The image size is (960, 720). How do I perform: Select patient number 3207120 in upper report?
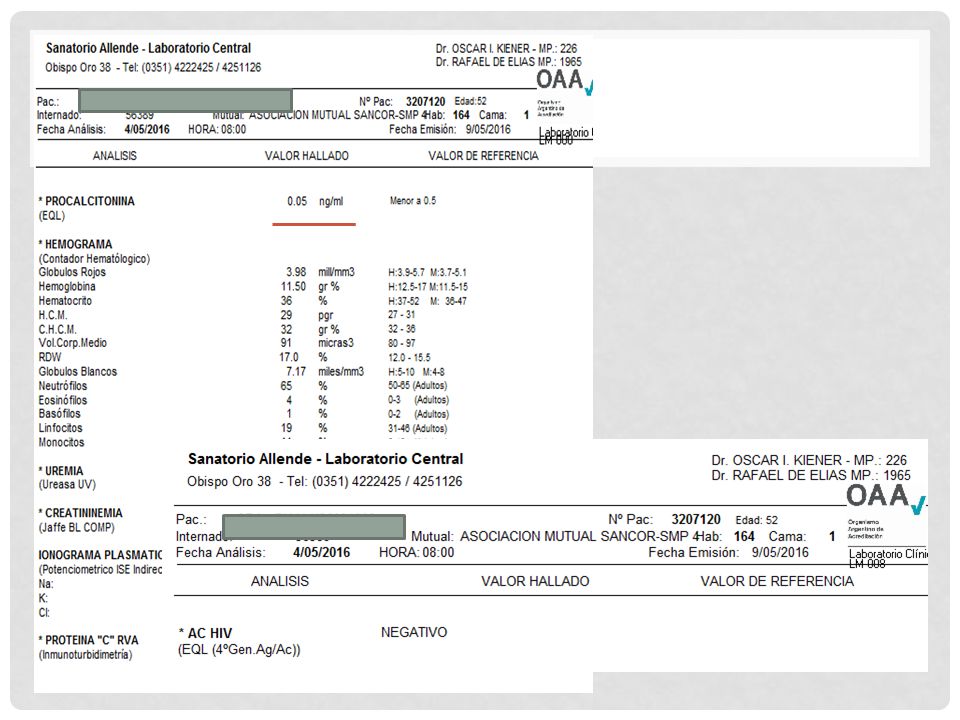pos(426,102)
